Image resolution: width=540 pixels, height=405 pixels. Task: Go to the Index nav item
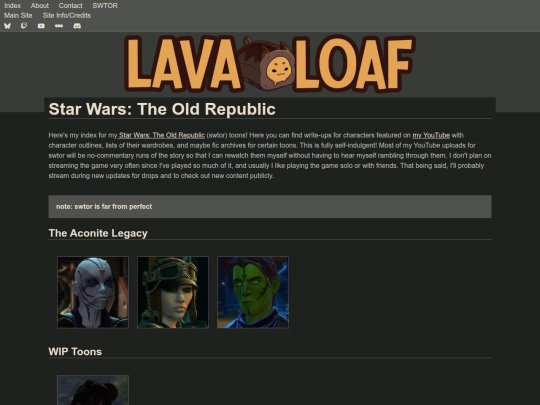coord(12,6)
